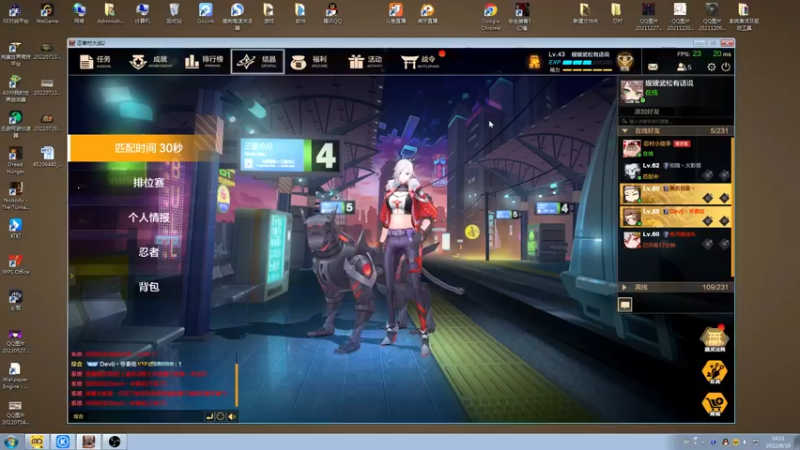Click the 添加好友 add friend button

tap(646, 111)
